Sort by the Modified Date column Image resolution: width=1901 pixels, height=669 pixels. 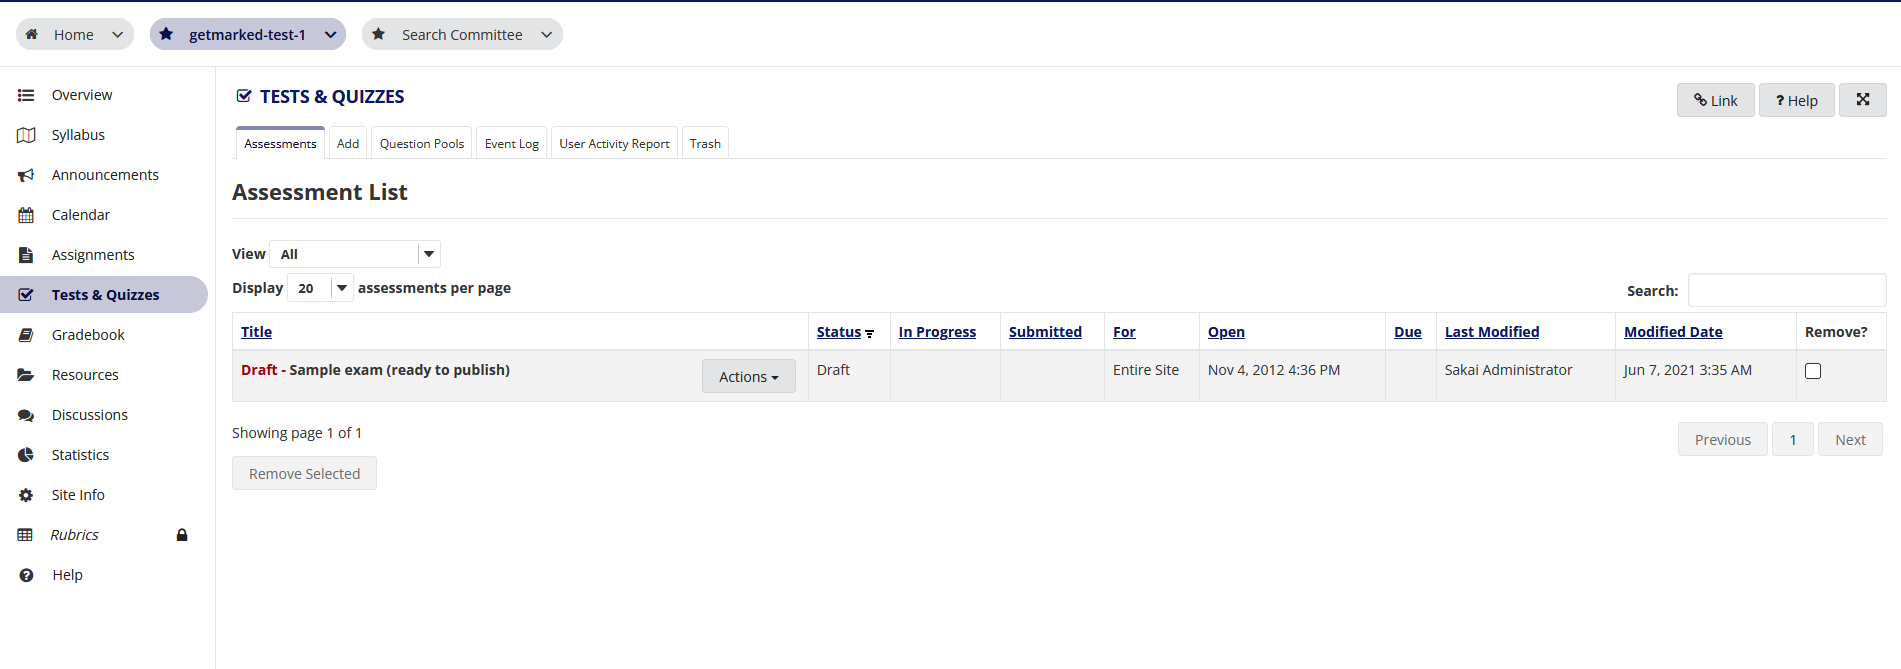[1673, 332]
